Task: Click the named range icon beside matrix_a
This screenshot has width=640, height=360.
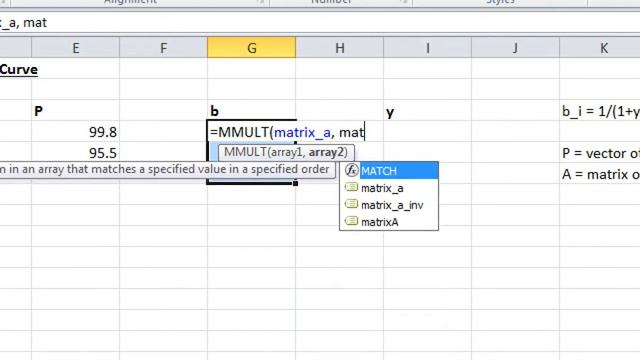Action: coord(351,187)
